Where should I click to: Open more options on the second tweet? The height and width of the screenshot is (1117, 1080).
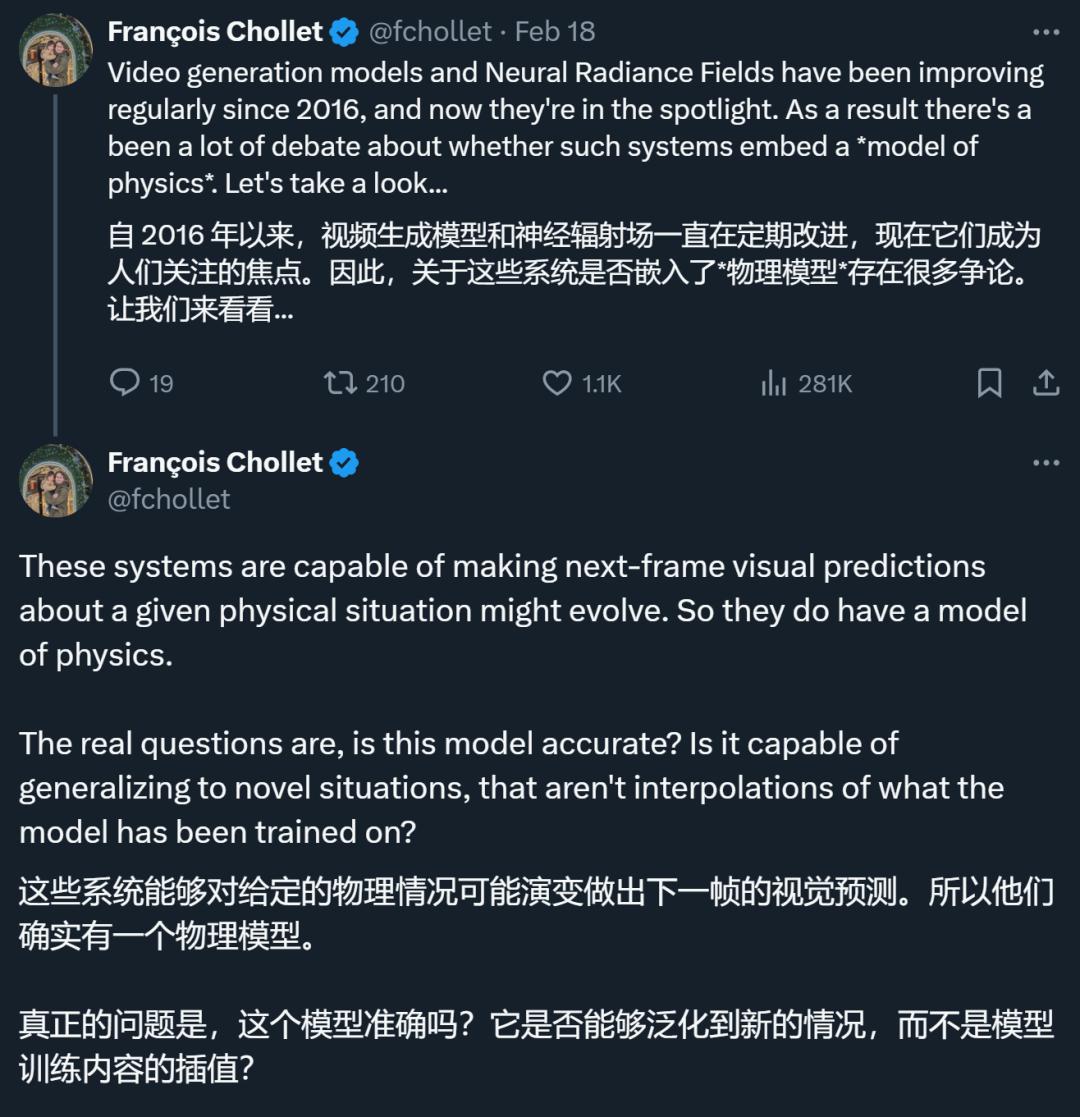[x=1046, y=463]
